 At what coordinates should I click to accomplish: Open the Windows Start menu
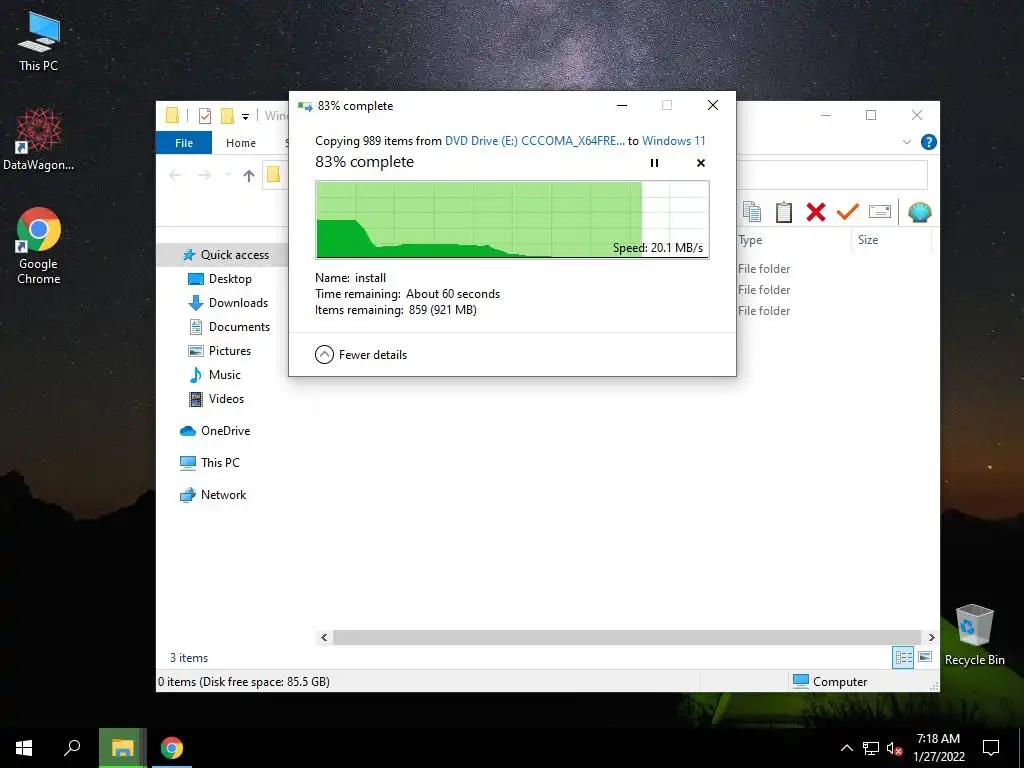click(x=24, y=748)
